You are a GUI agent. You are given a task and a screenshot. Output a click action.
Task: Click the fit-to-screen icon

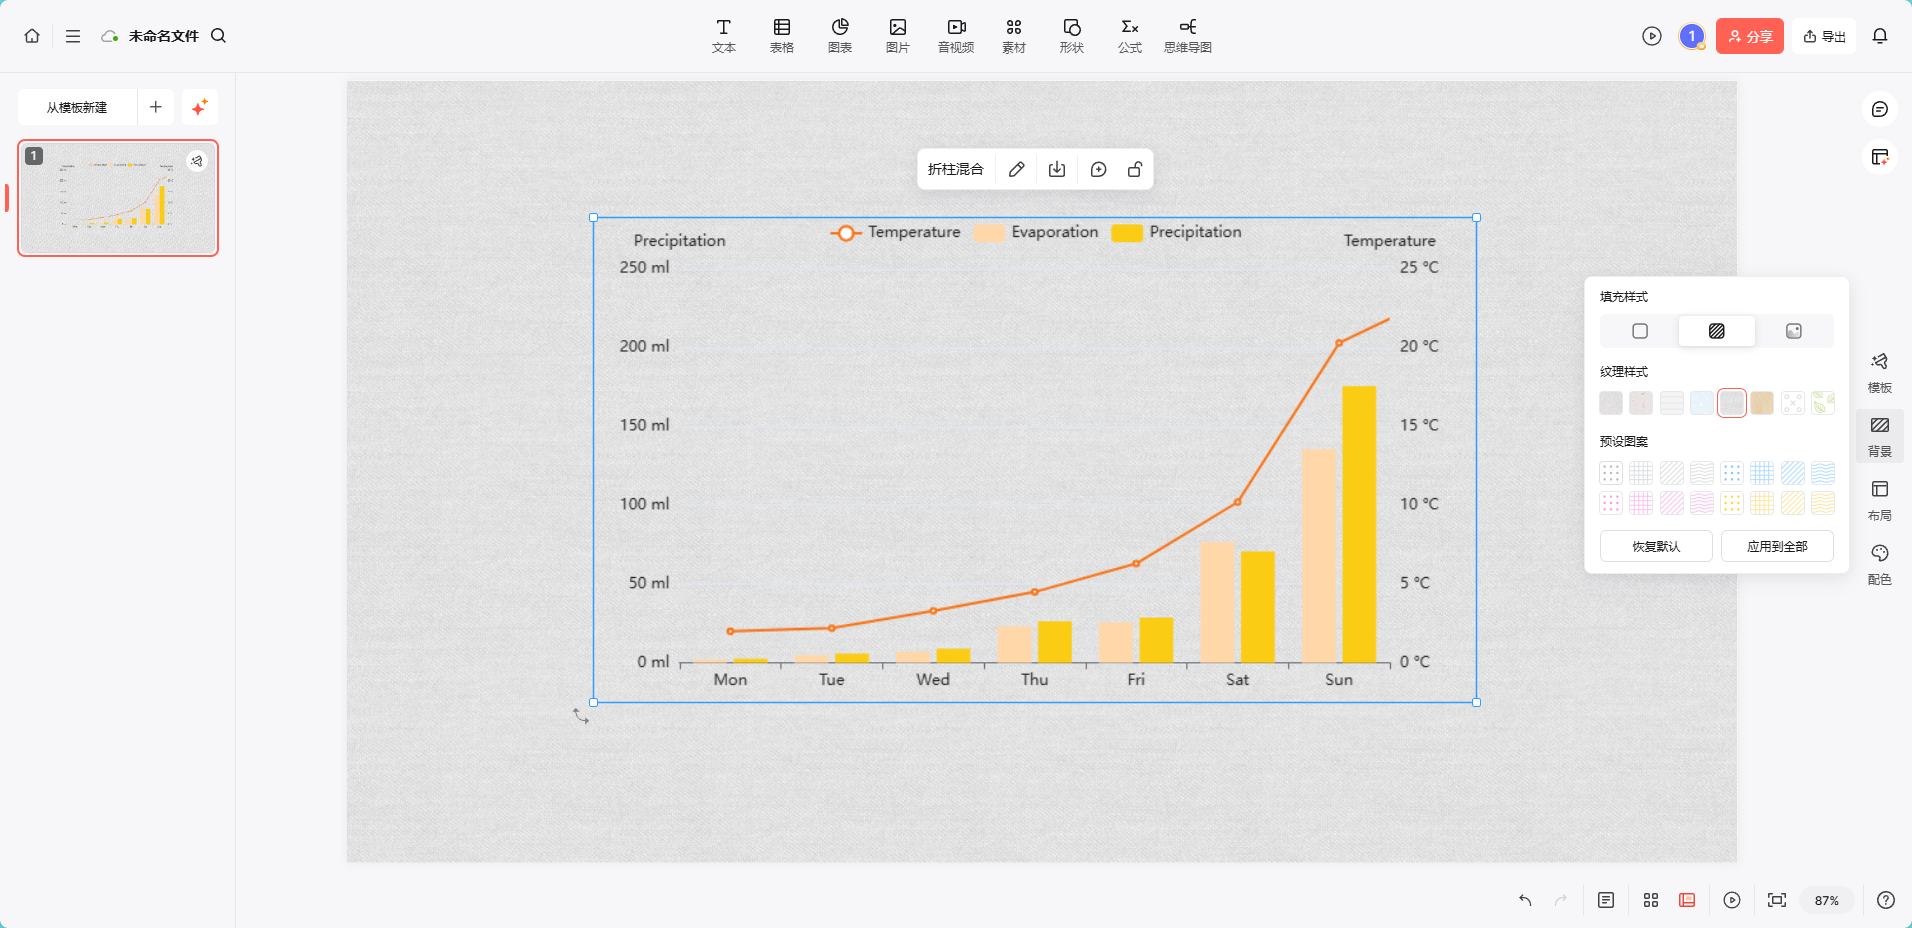click(1777, 900)
